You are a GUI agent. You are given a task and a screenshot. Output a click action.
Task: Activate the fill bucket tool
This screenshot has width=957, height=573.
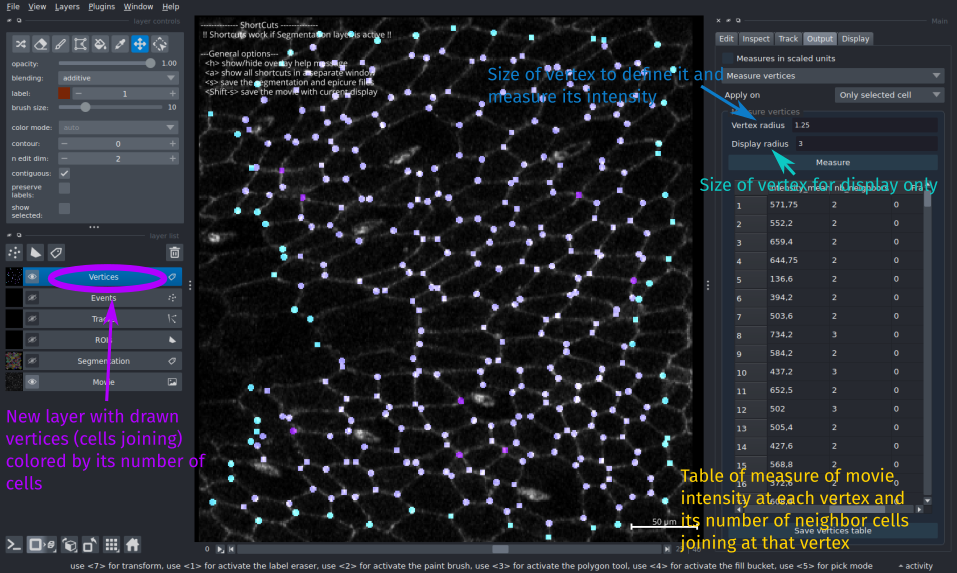tap(100, 44)
